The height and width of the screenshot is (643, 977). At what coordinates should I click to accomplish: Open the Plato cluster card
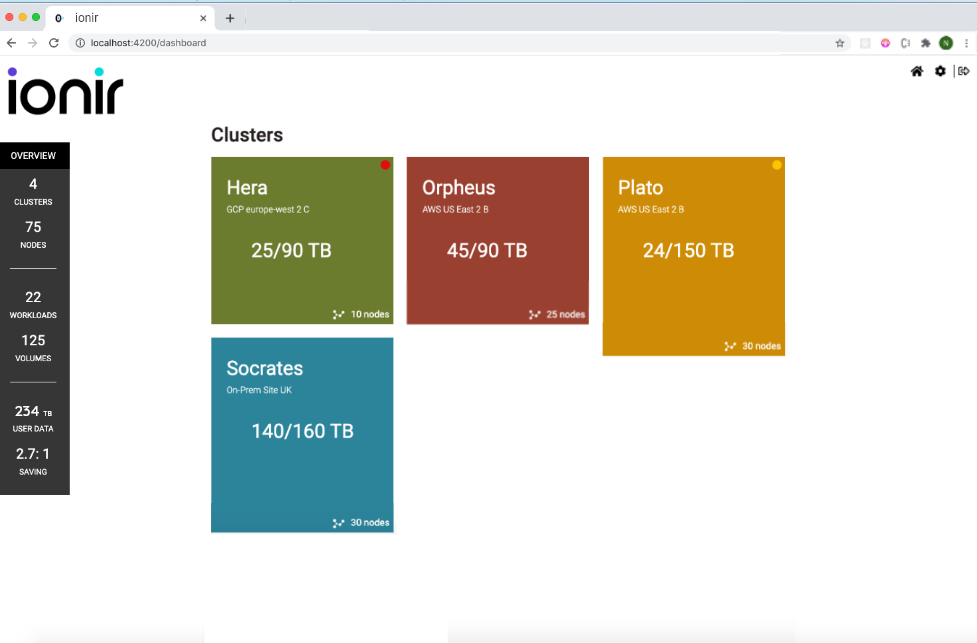click(x=693, y=256)
